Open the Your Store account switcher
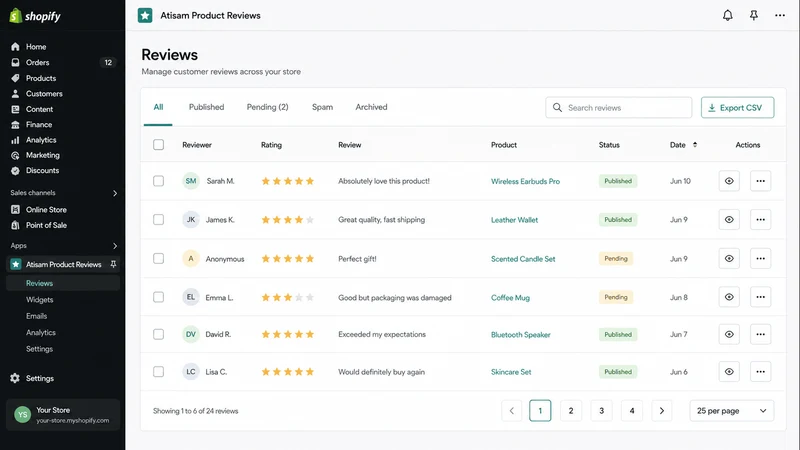The height and width of the screenshot is (450, 800). [63, 415]
